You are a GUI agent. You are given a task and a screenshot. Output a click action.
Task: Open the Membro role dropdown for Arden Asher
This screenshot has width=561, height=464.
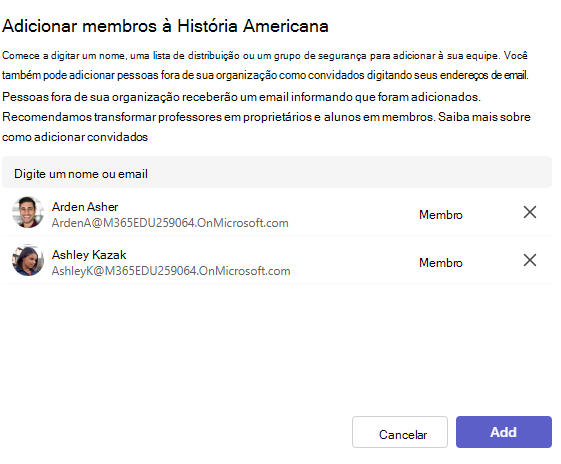(441, 215)
